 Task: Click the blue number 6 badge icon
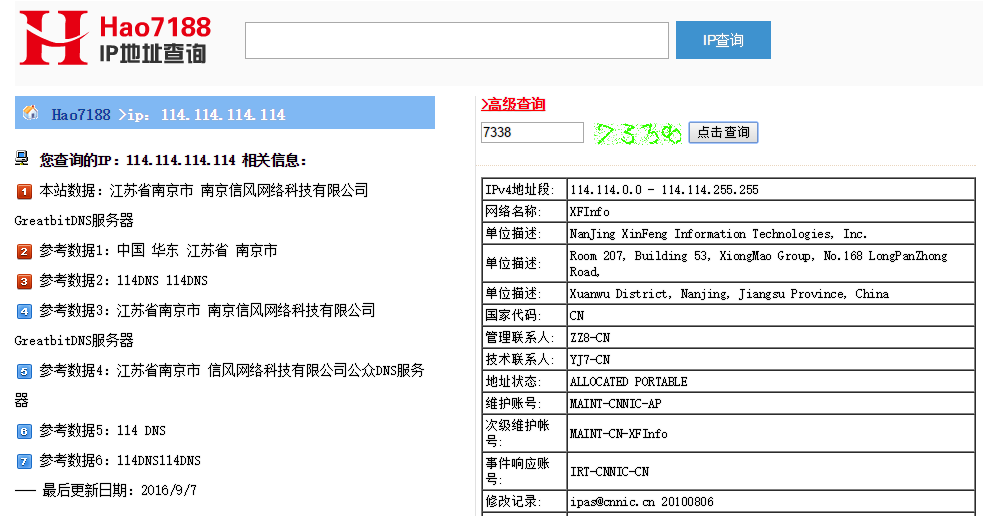pyautogui.click(x=24, y=431)
